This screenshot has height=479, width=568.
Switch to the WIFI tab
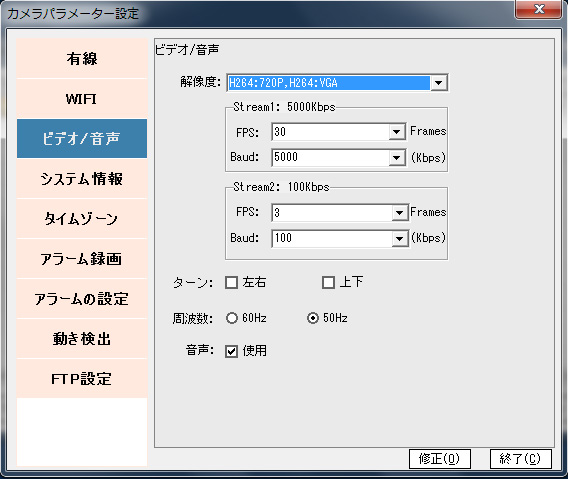point(82,99)
